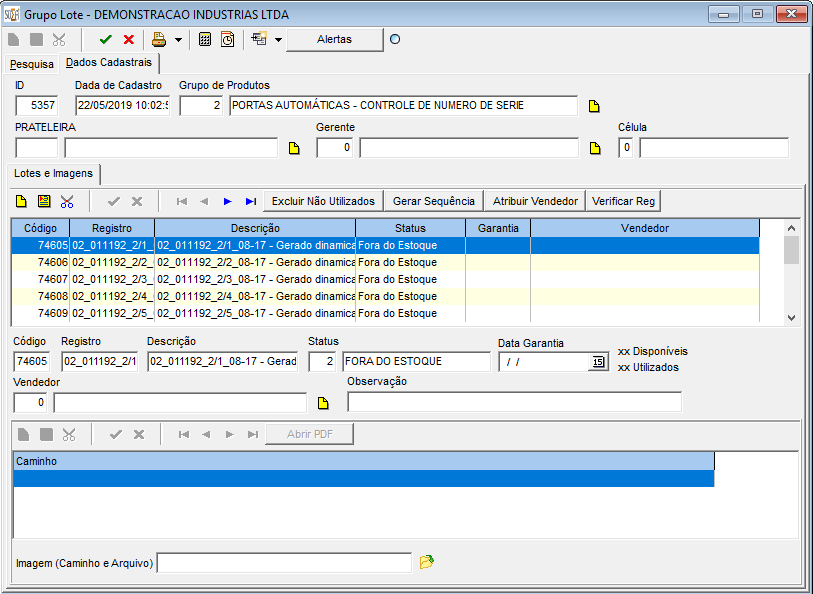This screenshot has height=594, width=813.
Task: Click the Observação text field
Action: click(514, 402)
